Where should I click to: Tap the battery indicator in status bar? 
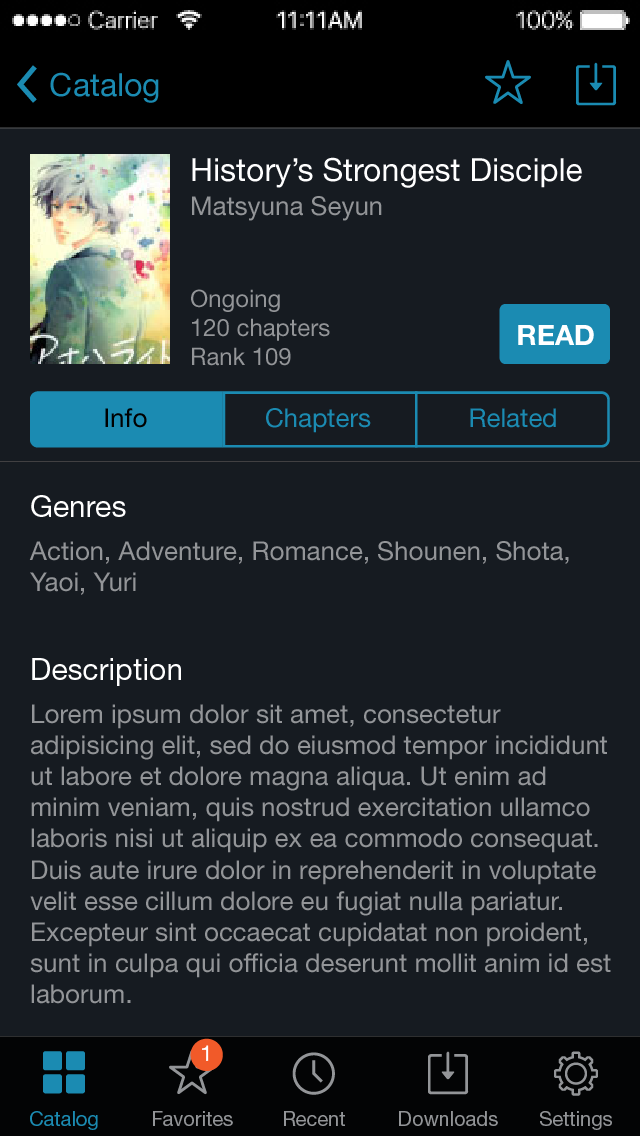coord(604,20)
